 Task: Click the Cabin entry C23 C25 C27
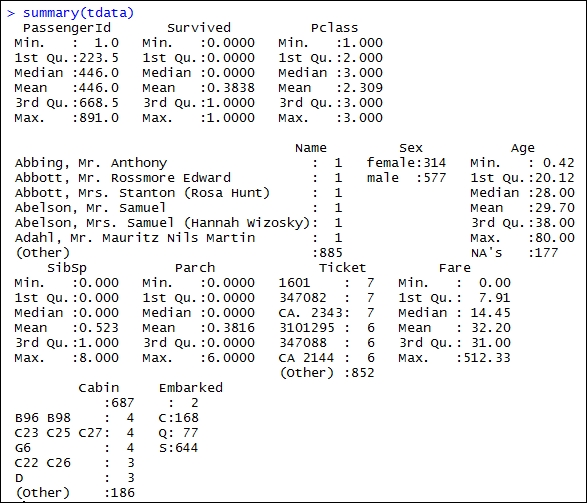tap(59, 433)
